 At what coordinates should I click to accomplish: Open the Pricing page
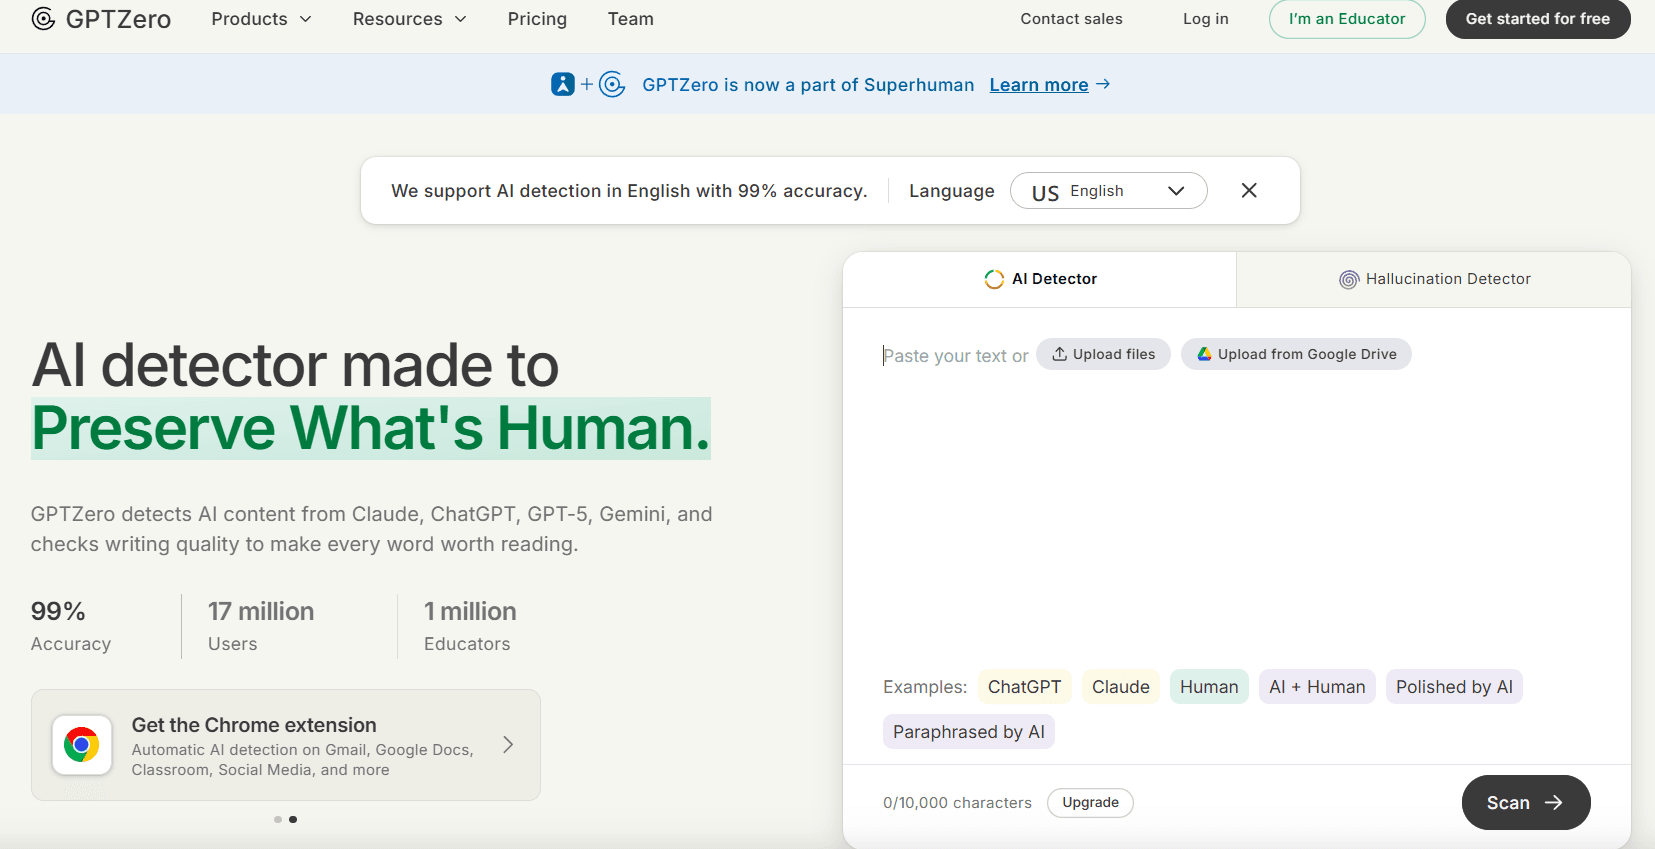537,19
